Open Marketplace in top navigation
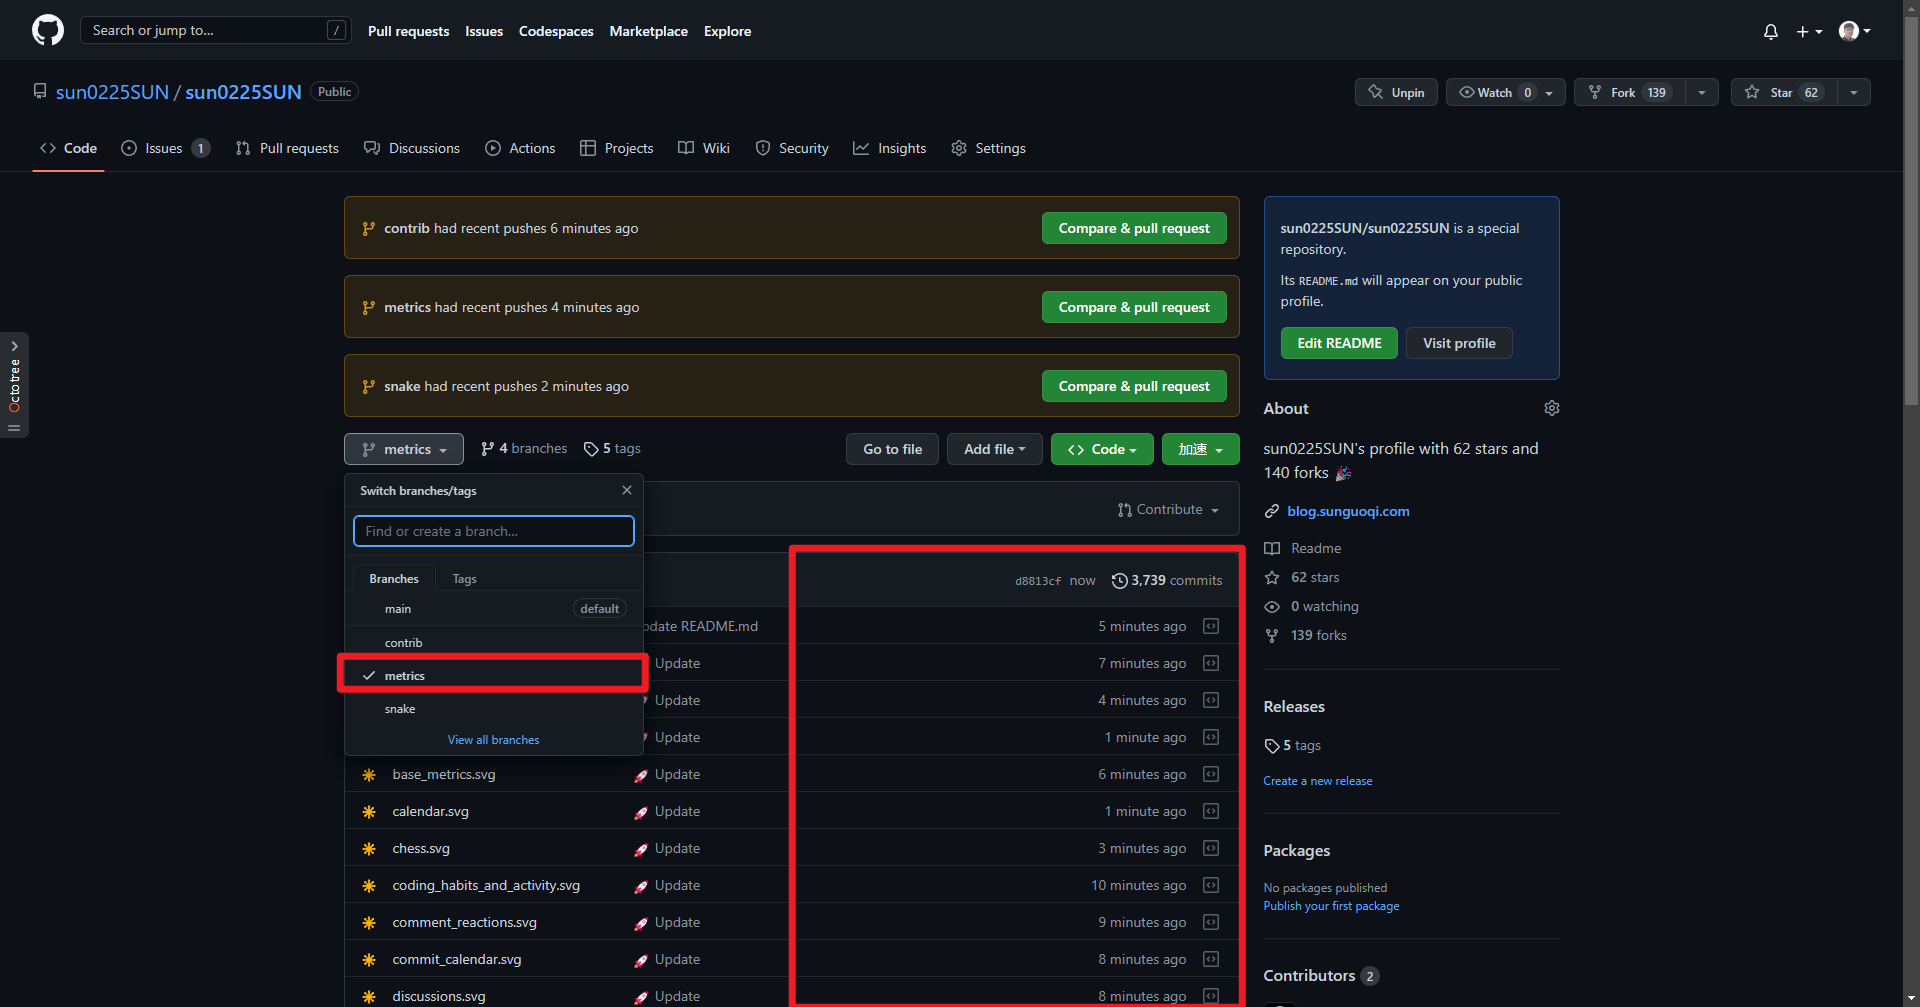The width and height of the screenshot is (1920, 1007). click(x=648, y=31)
